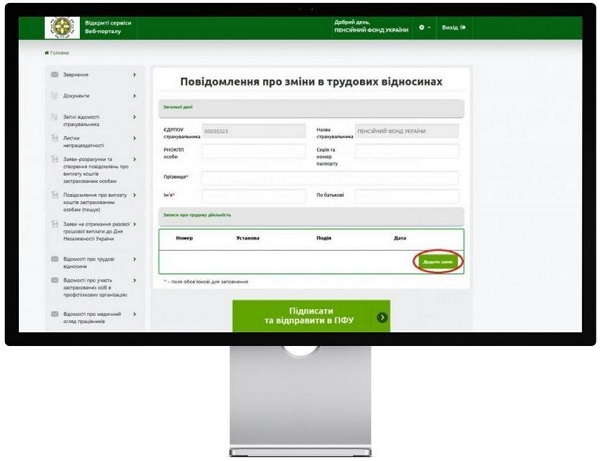Click Головна breadcrumb link
600x461 pixels.
click(60, 53)
